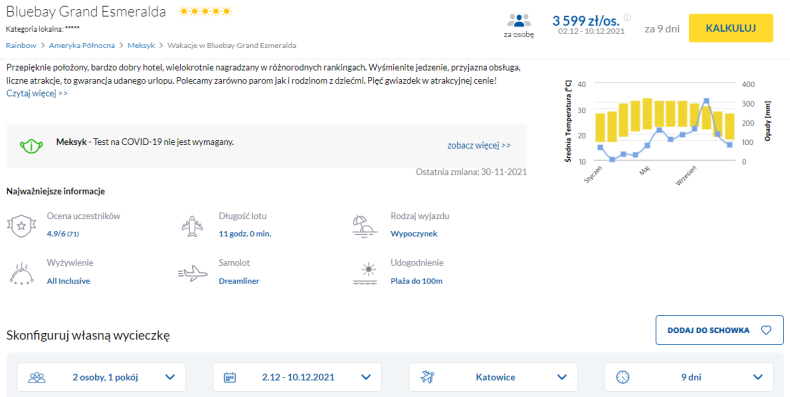The height and width of the screenshot is (397, 790).
Task: Click 'Skonfiguruj własną wycieczkę' heading
Action: (x=88, y=335)
